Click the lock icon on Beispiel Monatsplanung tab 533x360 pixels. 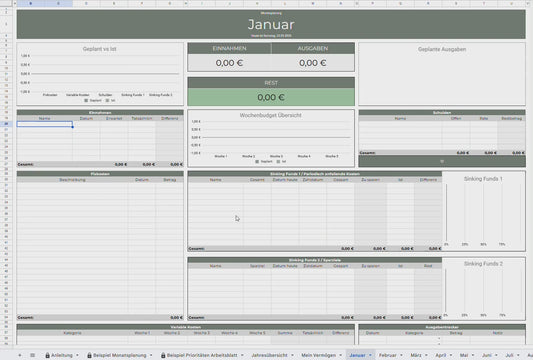[x=89, y=355]
